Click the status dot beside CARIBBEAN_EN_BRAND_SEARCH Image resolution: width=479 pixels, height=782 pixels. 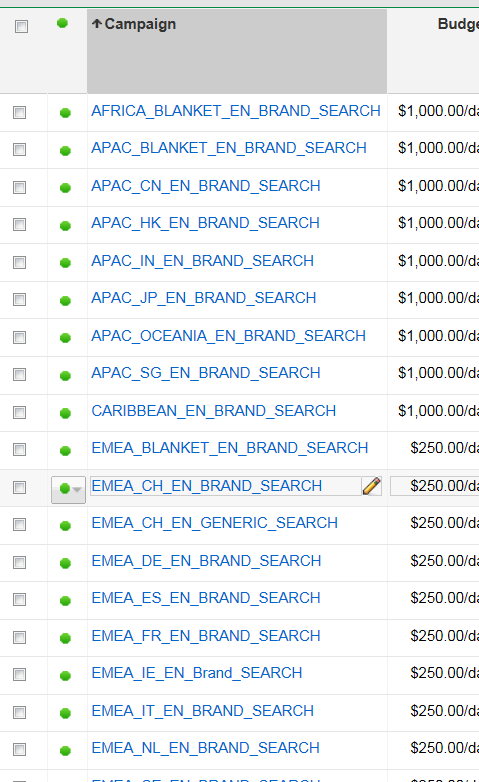(65, 413)
